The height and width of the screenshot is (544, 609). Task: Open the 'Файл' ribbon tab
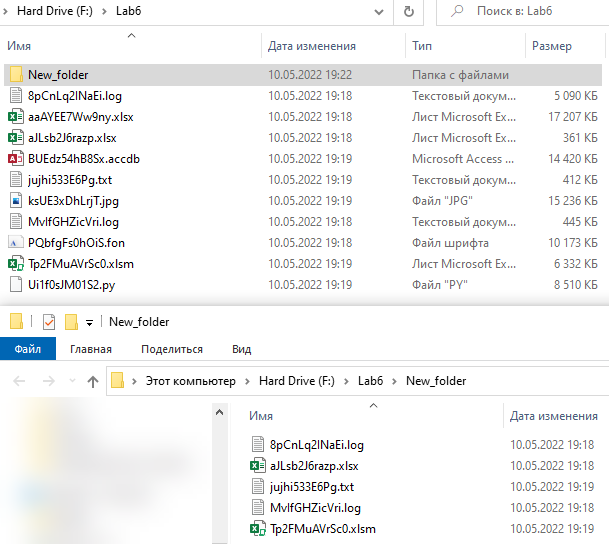(x=28, y=349)
